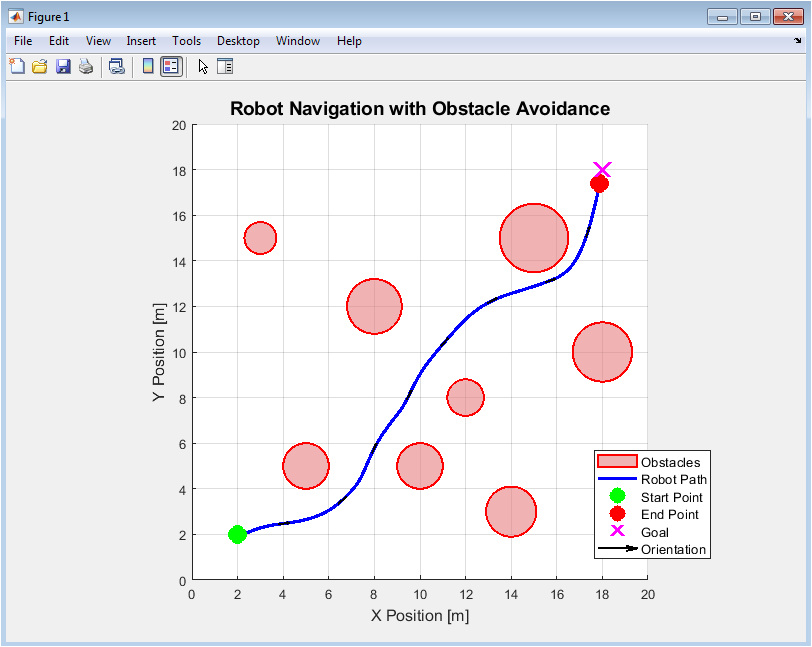Click the Link Plot toolbar icon

[x=117, y=67]
